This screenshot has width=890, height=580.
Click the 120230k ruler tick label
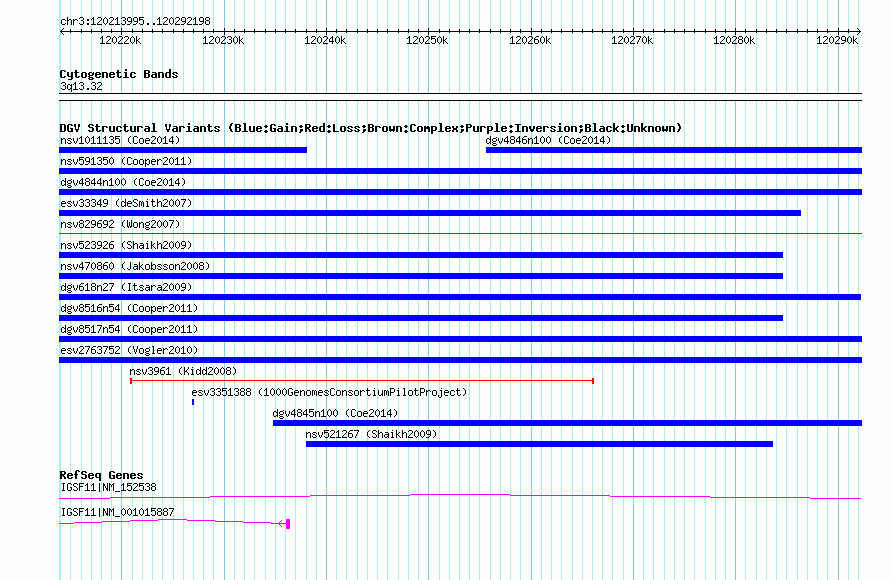pos(223,40)
